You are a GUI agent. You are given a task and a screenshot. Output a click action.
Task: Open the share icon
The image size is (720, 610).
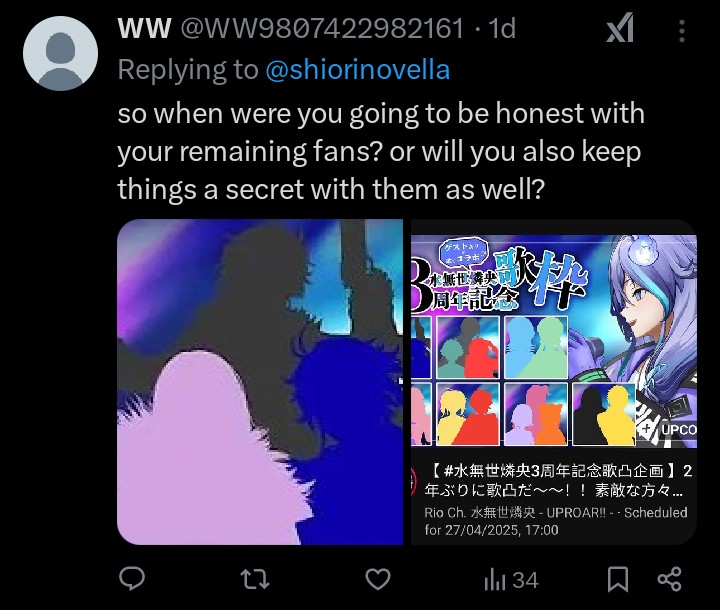(669, 579)
